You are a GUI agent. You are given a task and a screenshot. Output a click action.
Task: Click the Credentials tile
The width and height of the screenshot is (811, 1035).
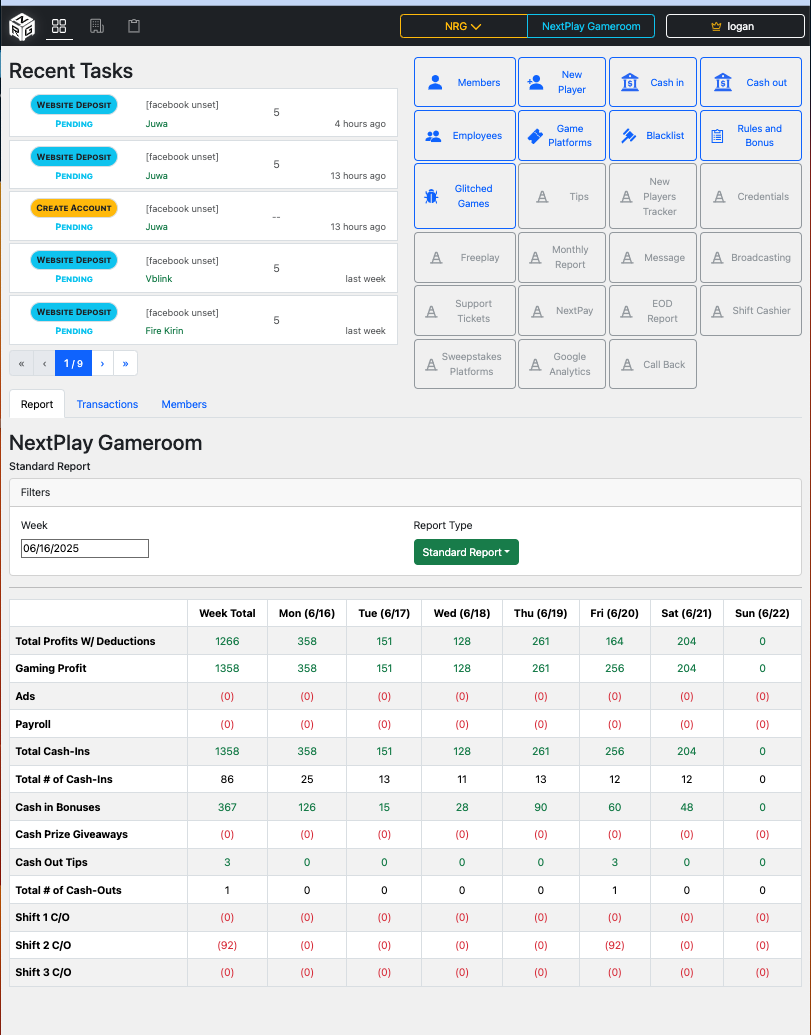751,196
